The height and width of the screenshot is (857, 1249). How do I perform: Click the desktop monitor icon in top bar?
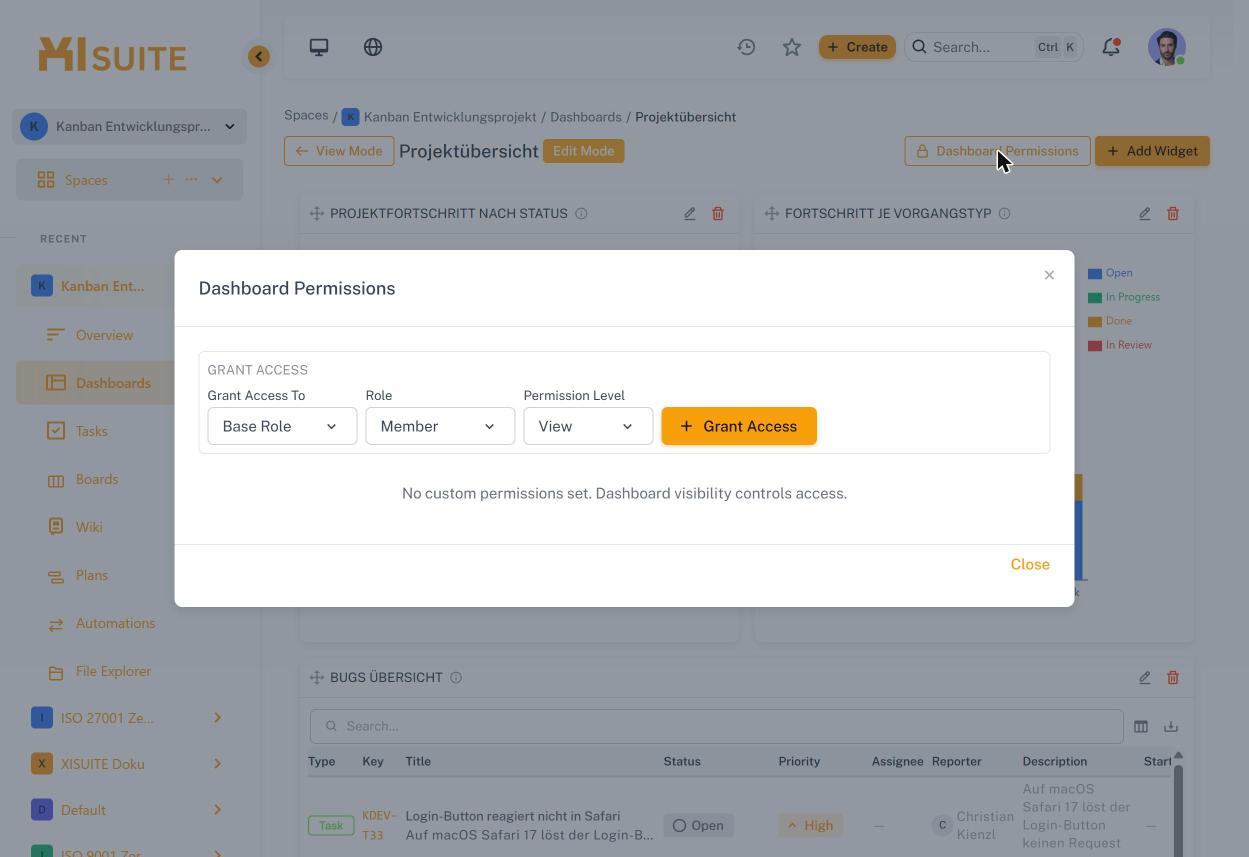coord(319,47)
